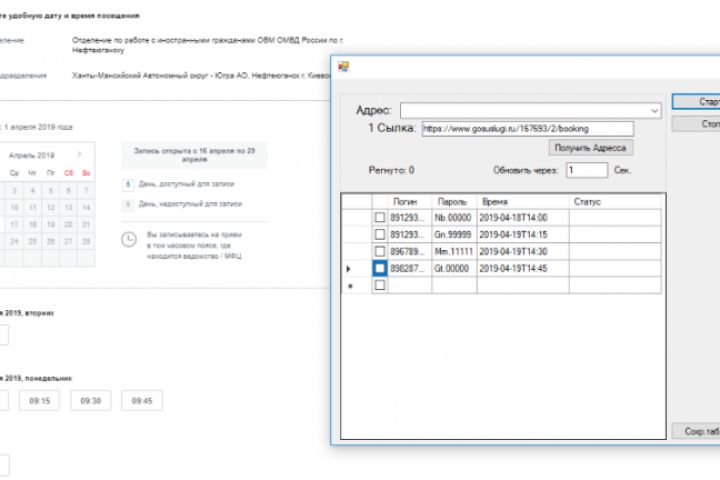Click the Сохр. таб button

696,431
